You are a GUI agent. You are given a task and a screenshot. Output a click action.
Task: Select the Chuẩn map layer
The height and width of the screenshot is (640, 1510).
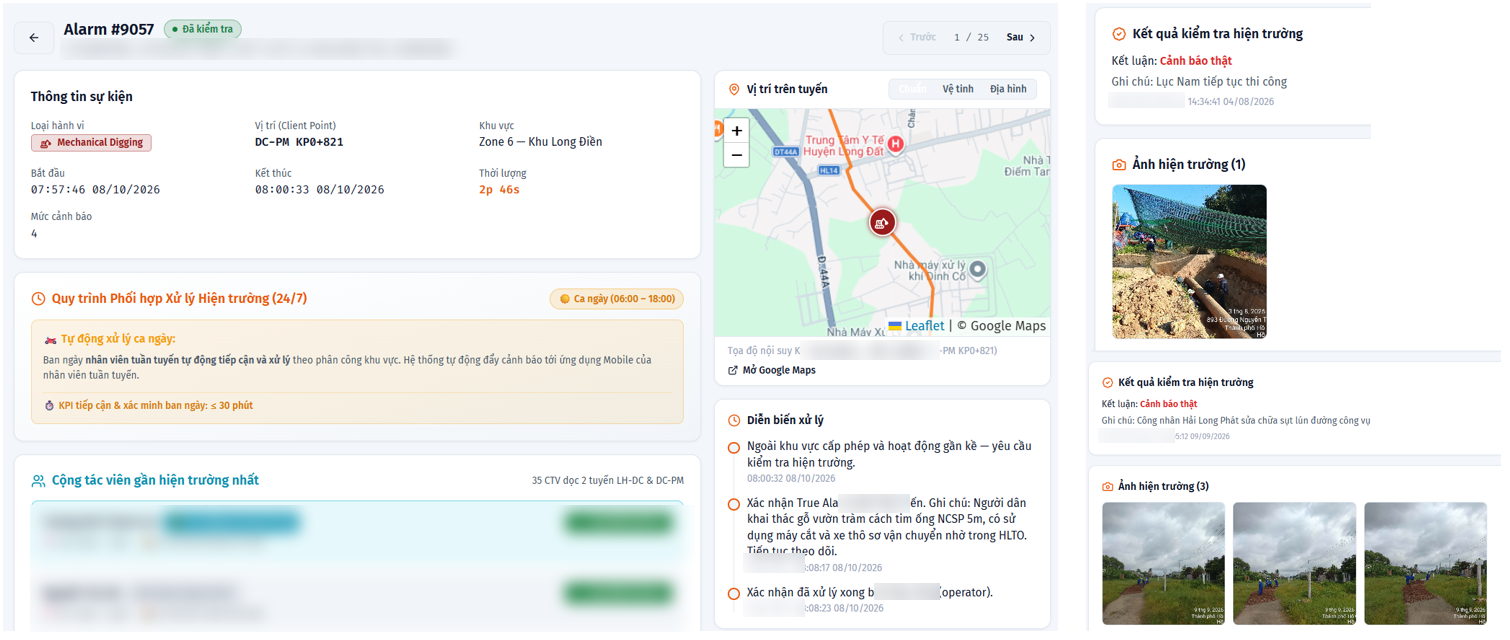[912, 89]
